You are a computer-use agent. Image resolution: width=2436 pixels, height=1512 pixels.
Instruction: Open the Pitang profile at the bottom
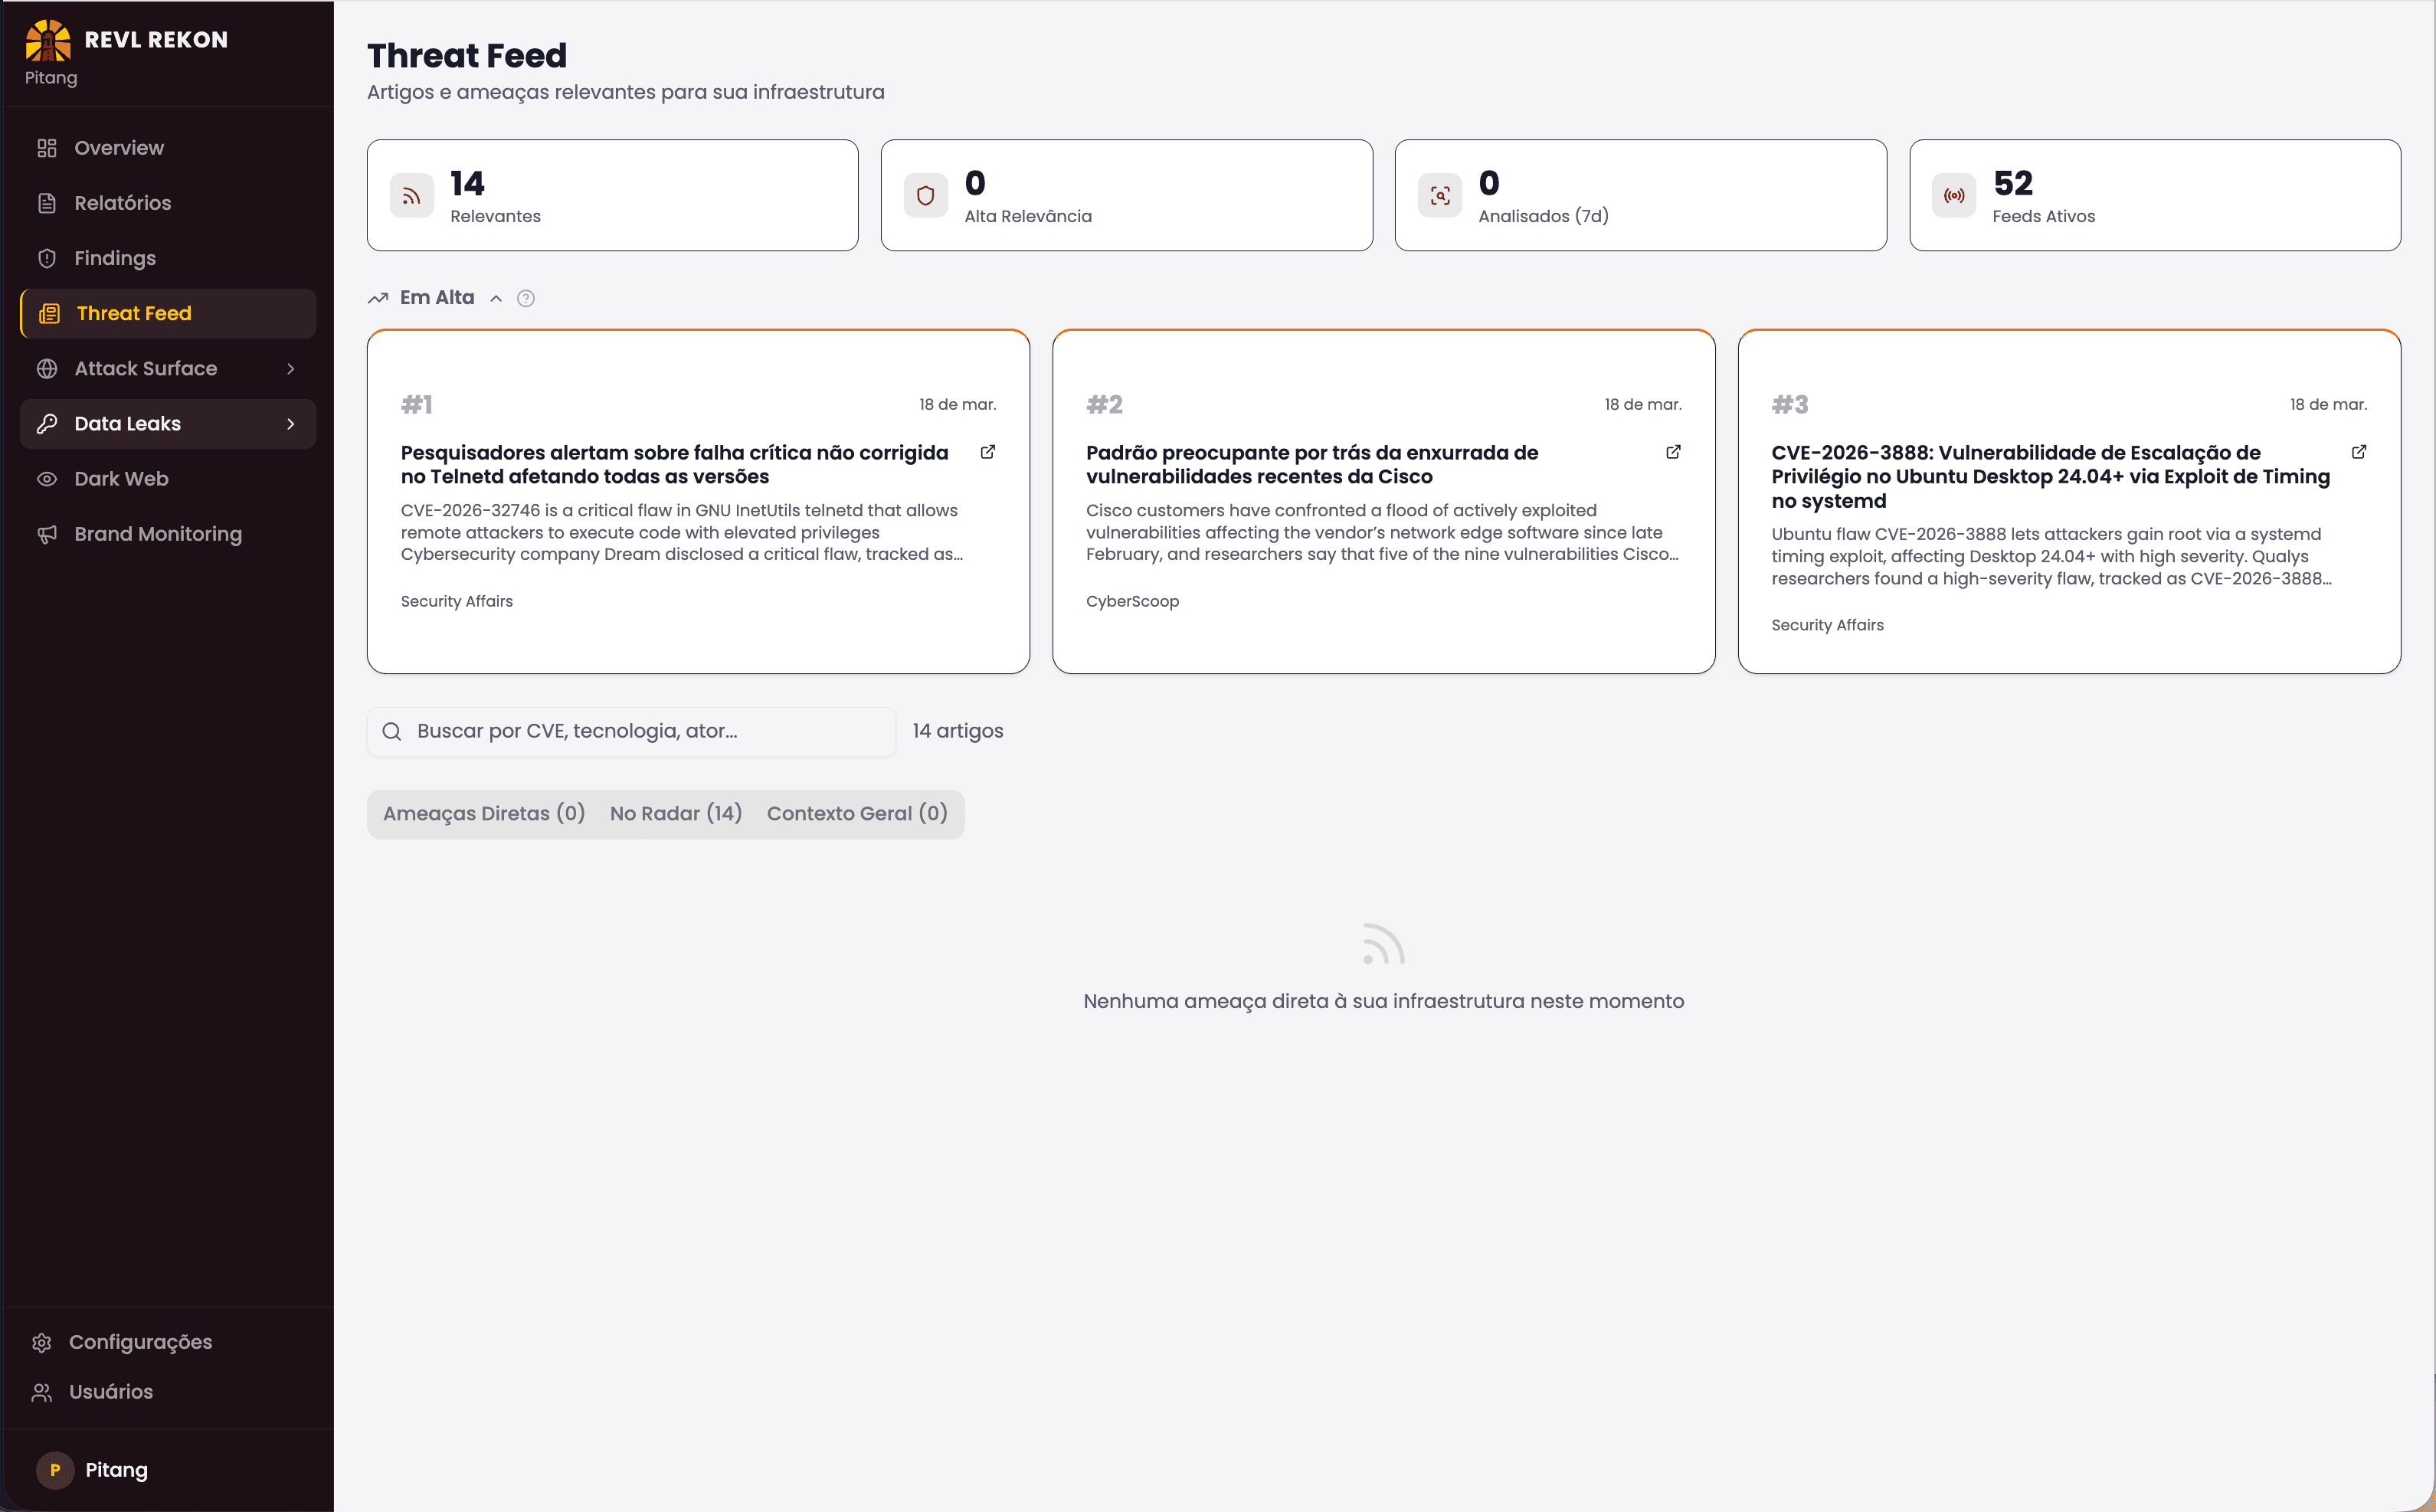[115, 1469]
